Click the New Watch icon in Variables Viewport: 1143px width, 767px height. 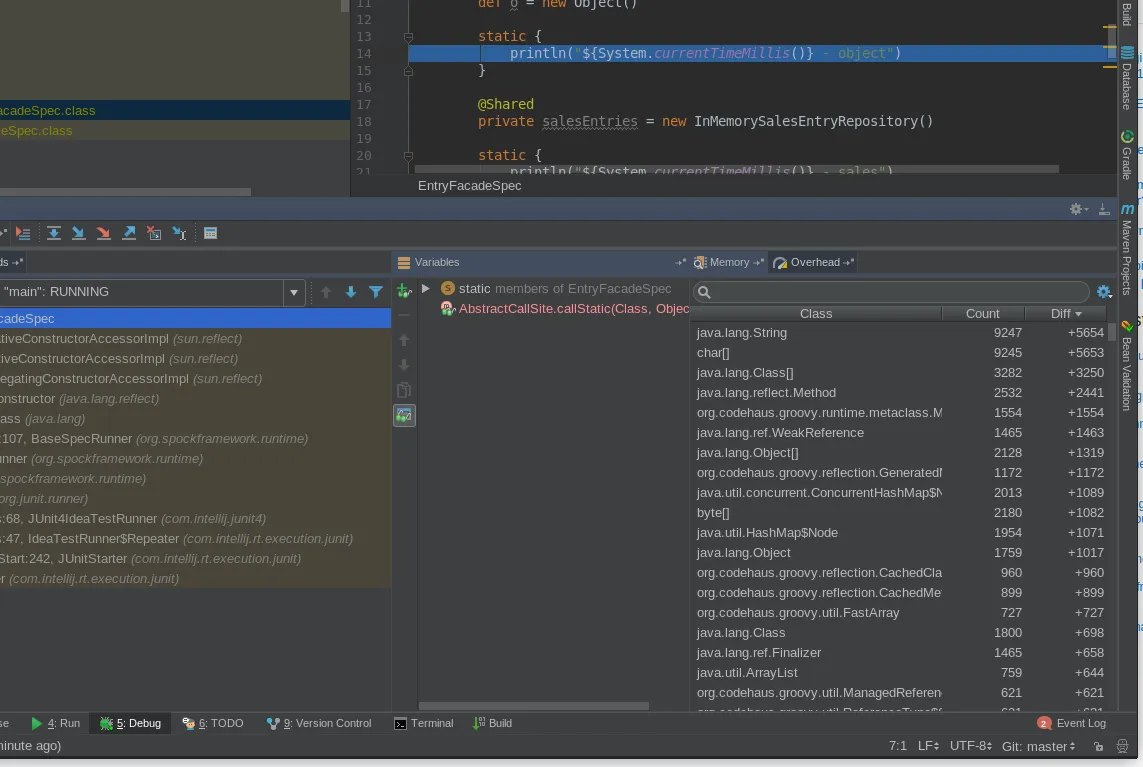point(404,291)
